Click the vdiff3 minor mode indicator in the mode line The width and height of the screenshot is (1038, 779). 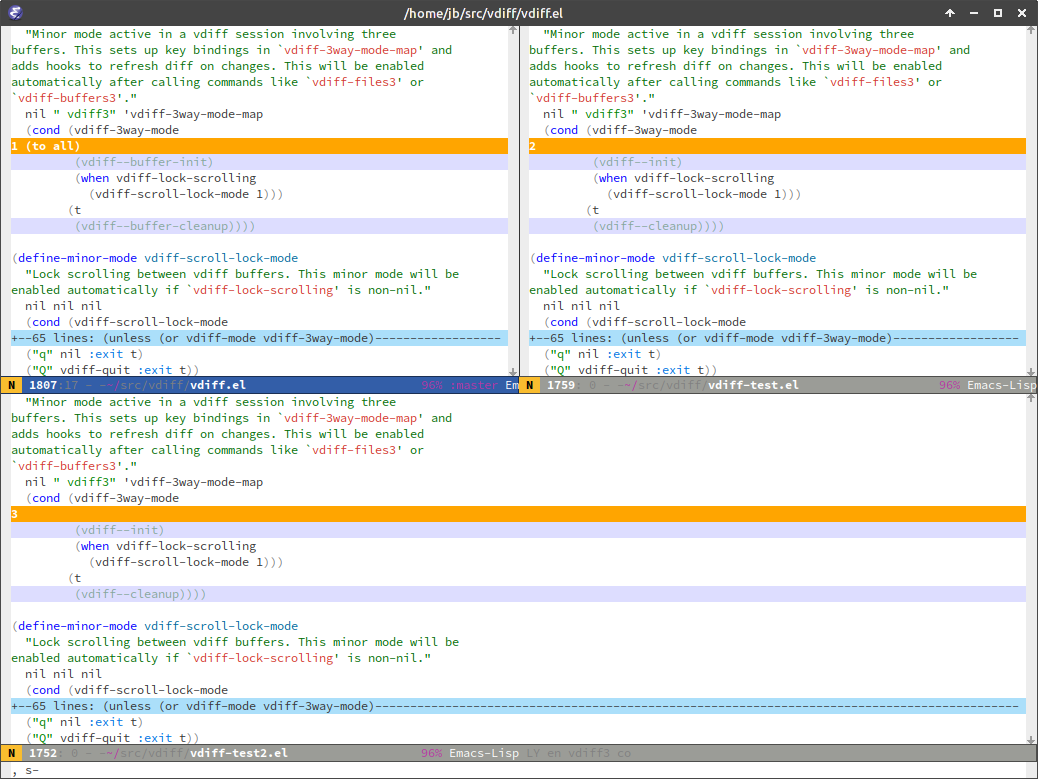(589, 753)
